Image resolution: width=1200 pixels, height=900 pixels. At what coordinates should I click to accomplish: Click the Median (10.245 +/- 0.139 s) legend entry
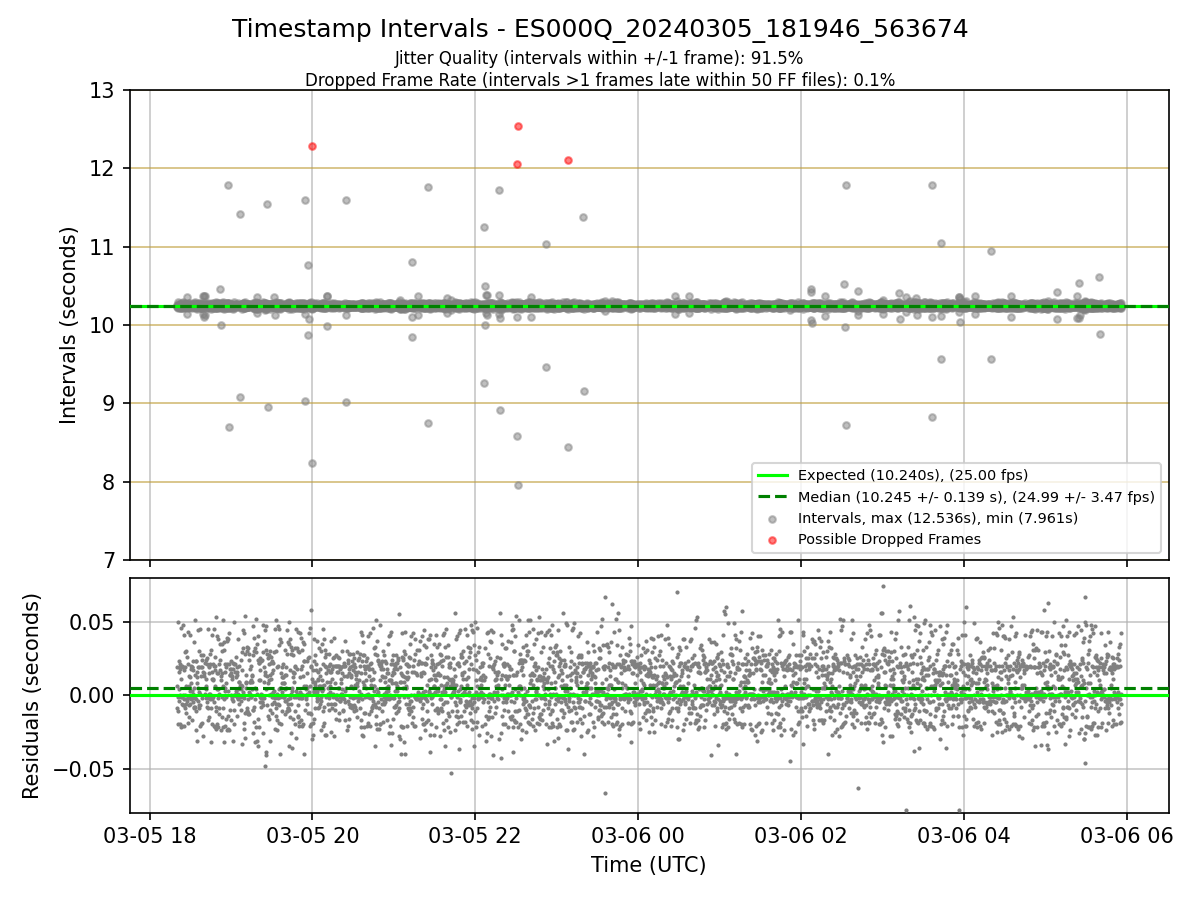956,496
